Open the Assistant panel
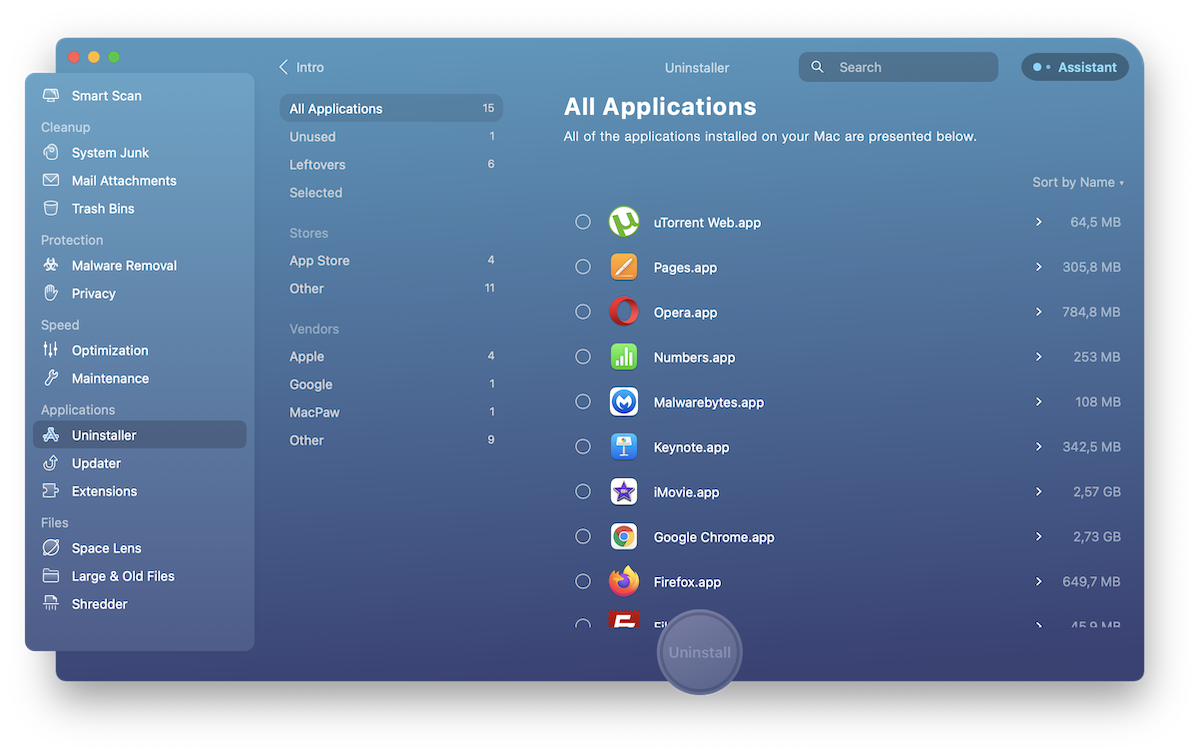This screenshot has height=755, width=1200. coord(1075,67)
